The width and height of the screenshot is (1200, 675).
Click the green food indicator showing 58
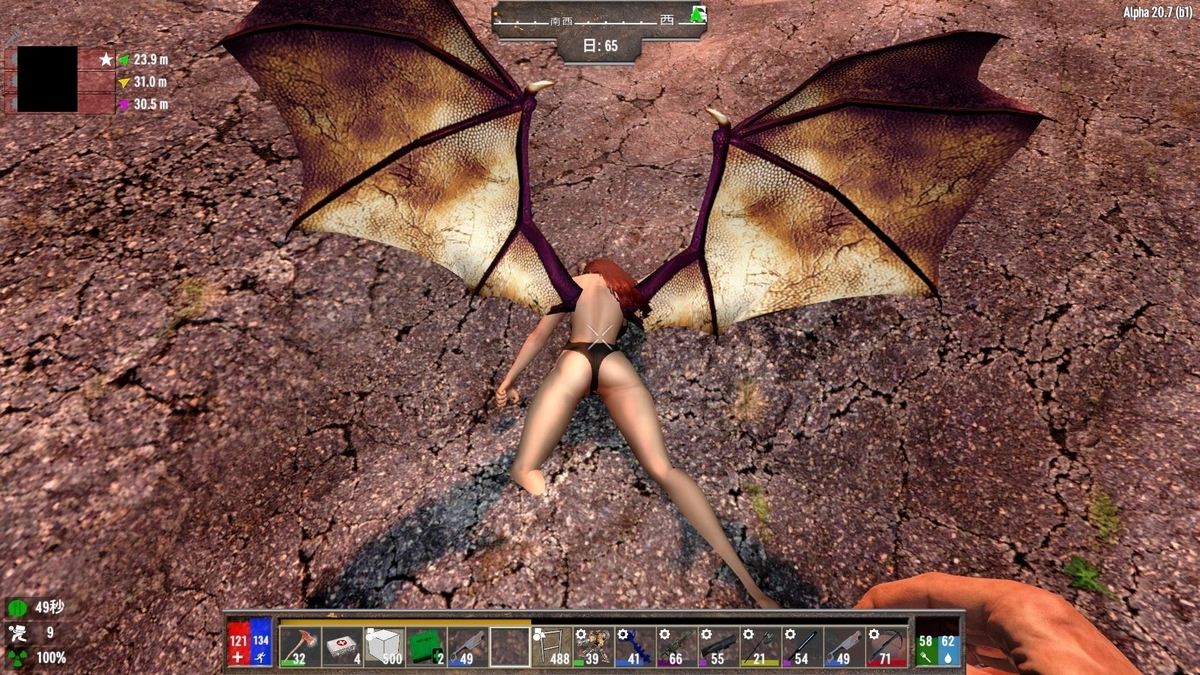pyautogui.click(x=926, y=643)
